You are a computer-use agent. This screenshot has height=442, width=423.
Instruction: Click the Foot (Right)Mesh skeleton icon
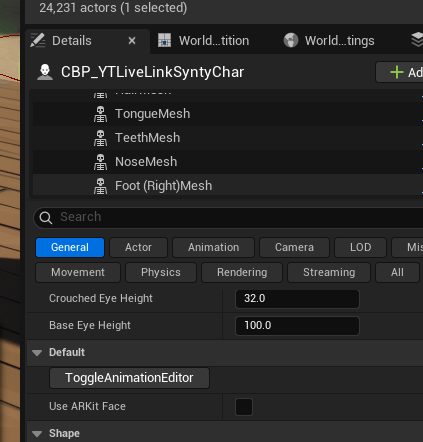(x=100, y=186)
